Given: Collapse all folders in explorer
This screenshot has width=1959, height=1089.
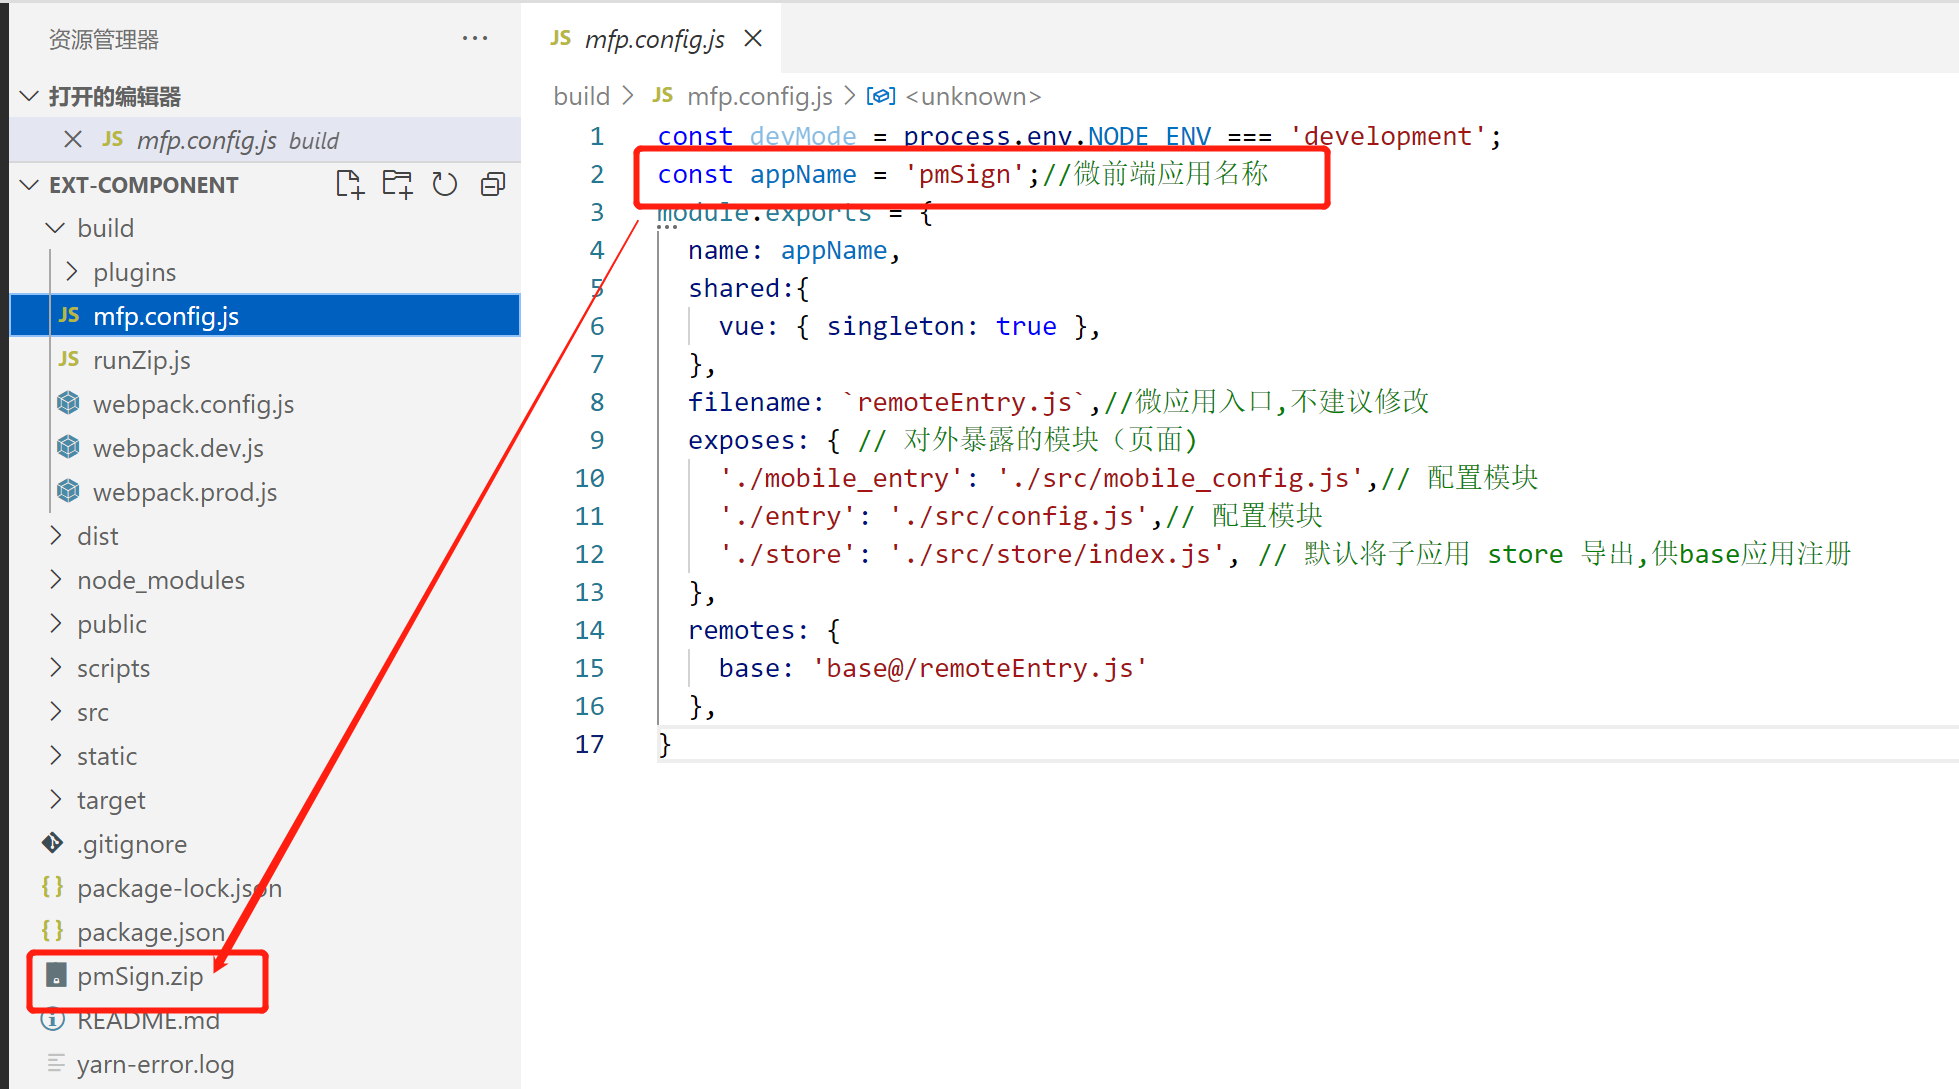Looking at the screenshot, I should click(492, 185).
